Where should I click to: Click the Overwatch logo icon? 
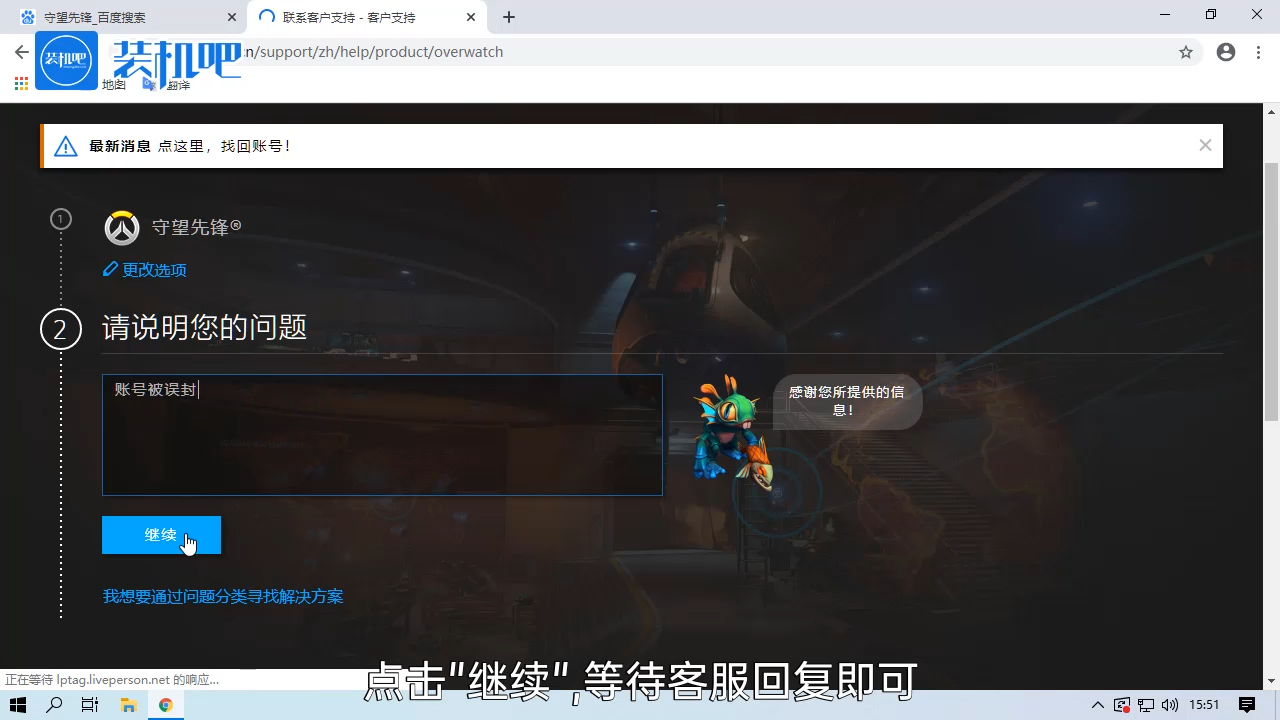[121, 227]
